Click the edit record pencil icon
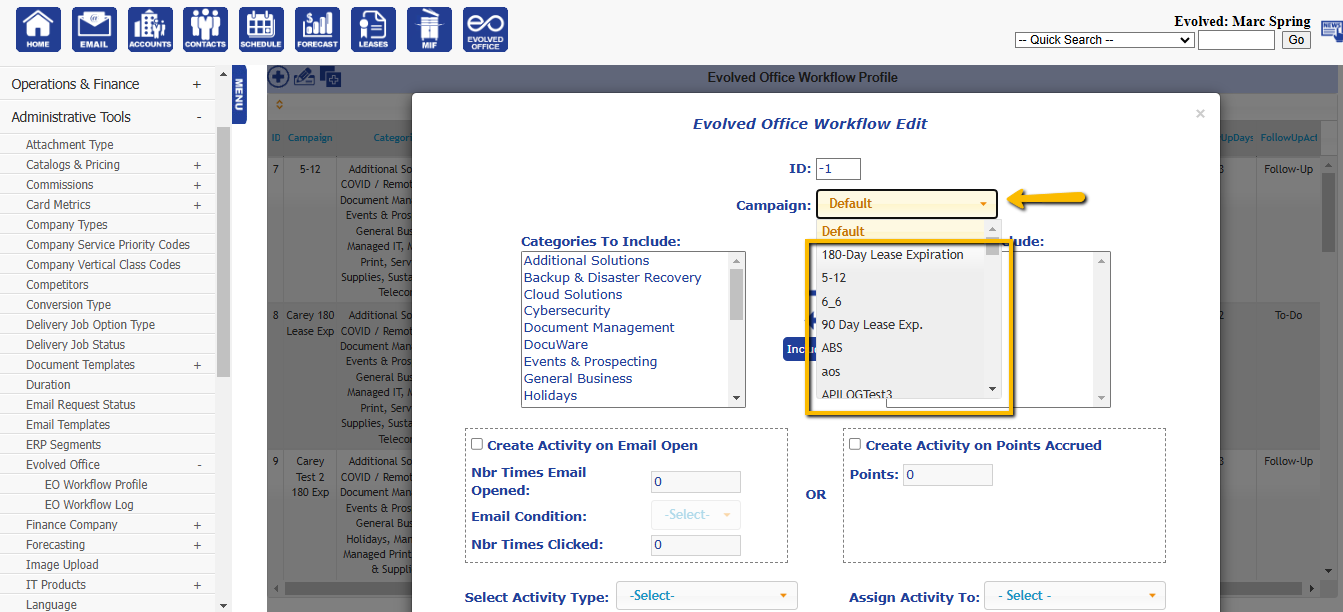 tap(304, 77)
